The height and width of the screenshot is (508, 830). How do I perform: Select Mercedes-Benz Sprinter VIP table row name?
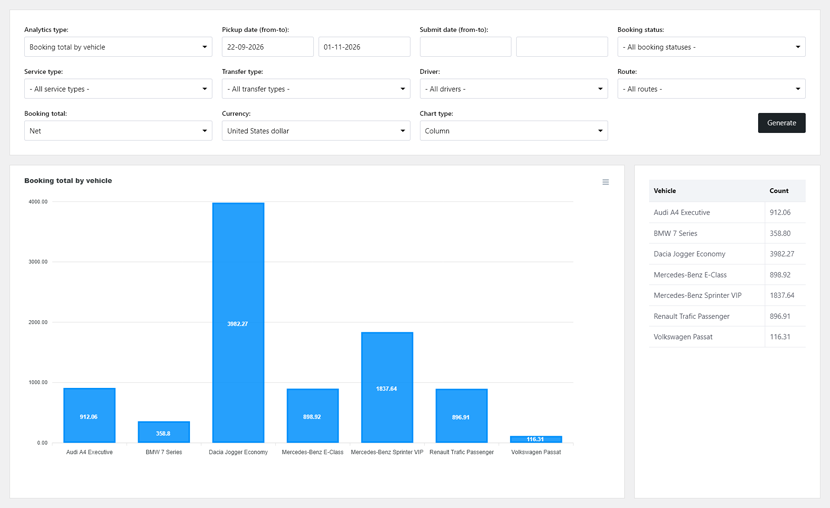pyautogui.click(x=698, y=295)
